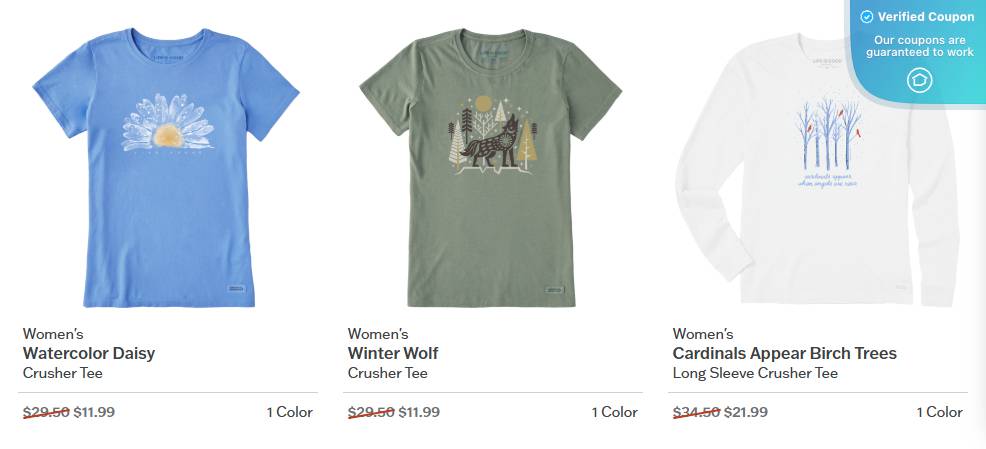Click "1 Color" for Watercolor Daisy
986x449 pixels.
(289, 411)
